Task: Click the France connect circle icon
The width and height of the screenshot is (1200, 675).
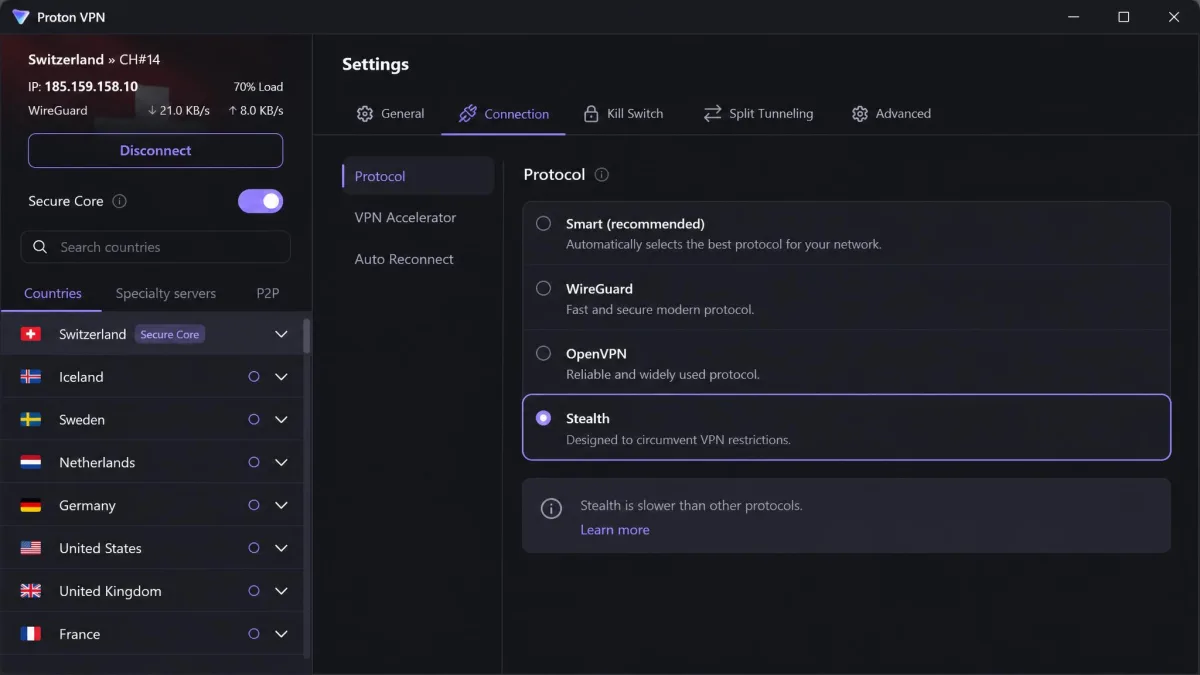Action: pos(254,634)
